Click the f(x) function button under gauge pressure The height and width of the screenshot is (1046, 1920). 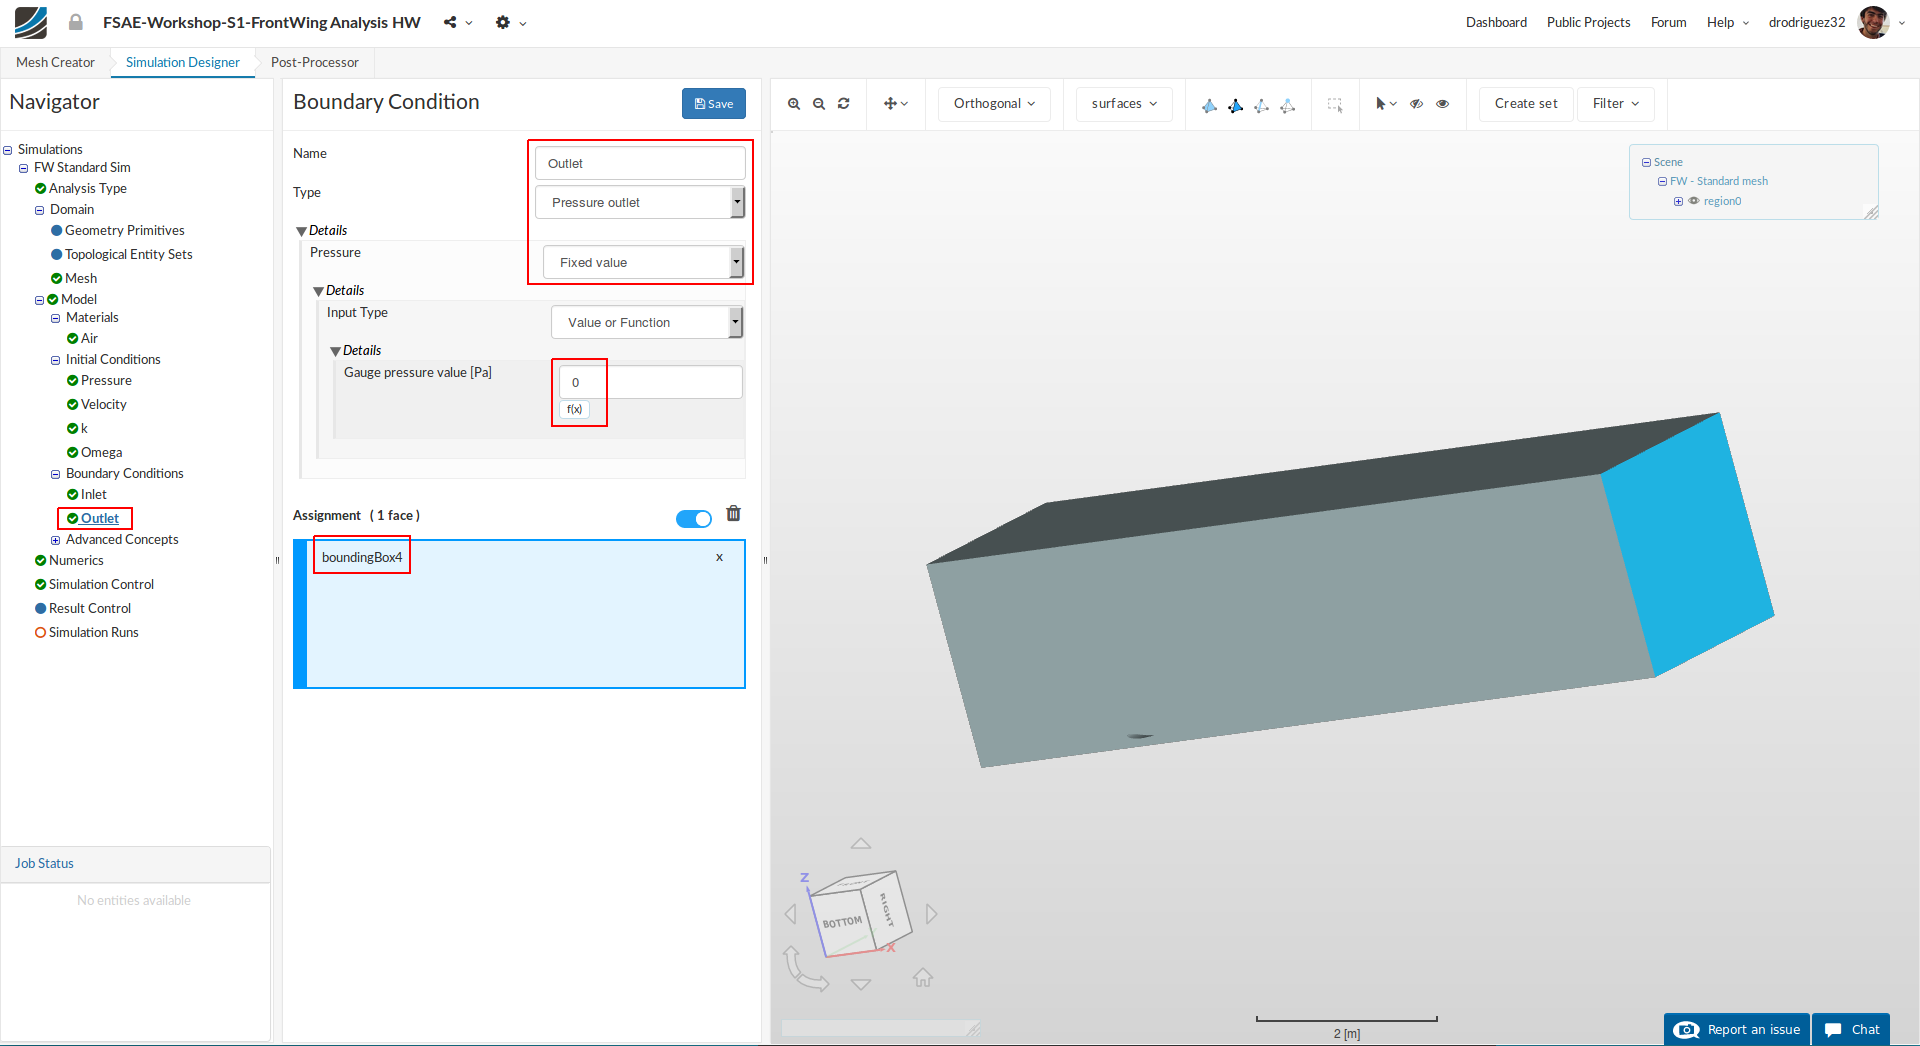tap(574, 409)
